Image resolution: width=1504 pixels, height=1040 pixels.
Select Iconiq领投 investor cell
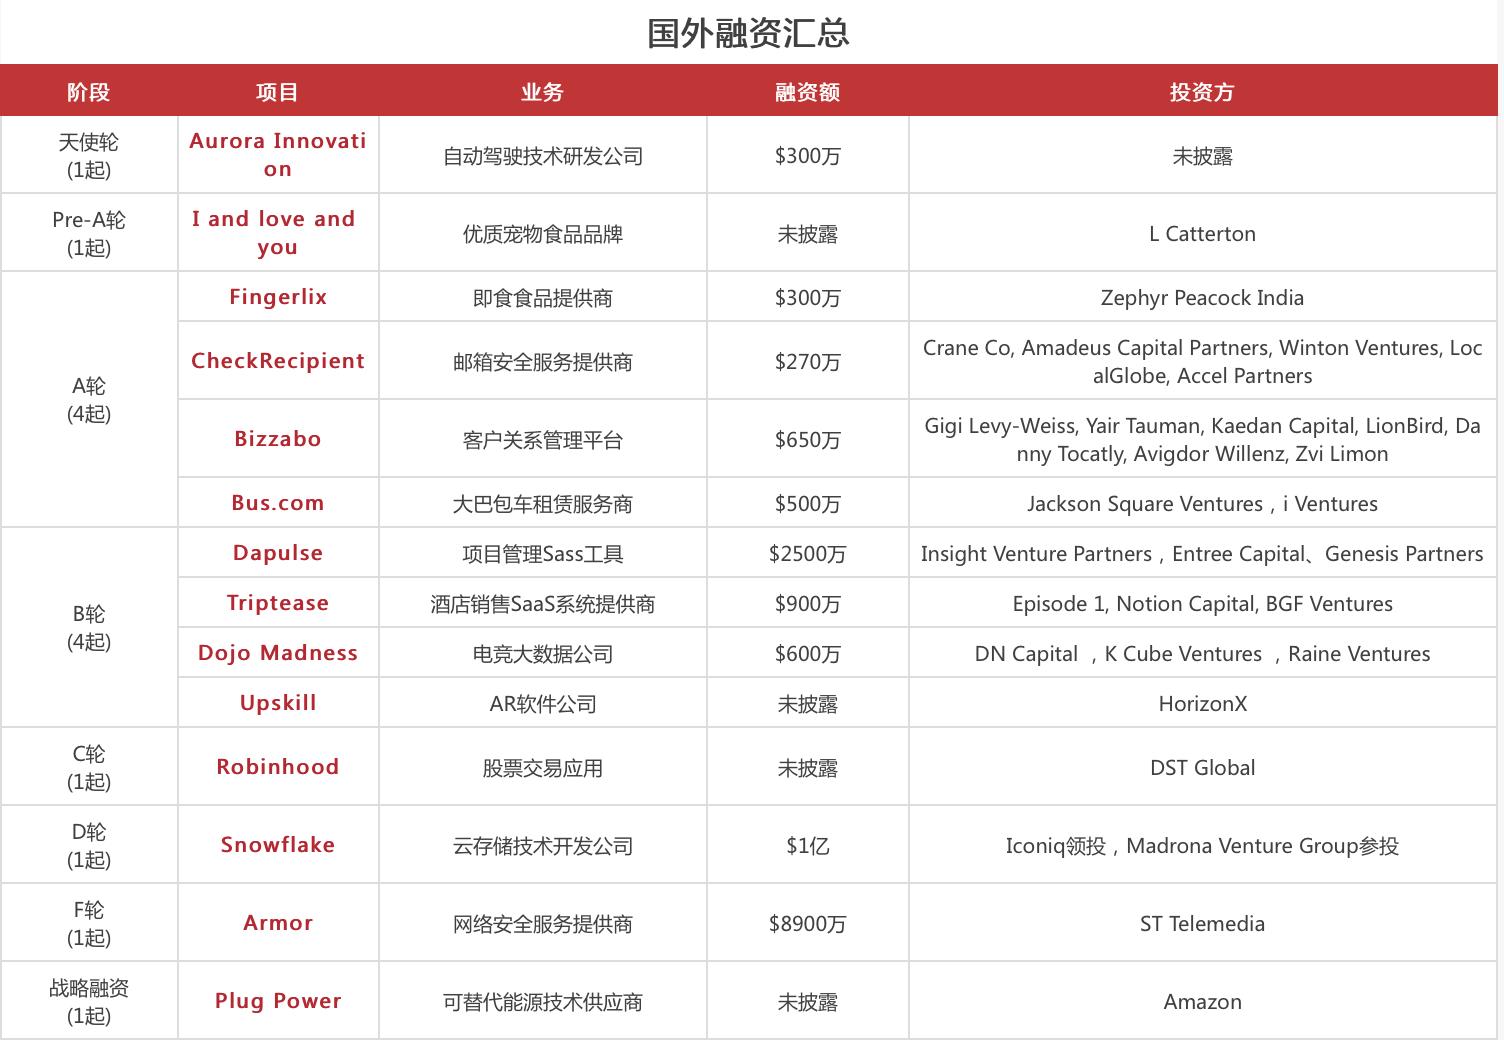click(x=1203, y=847)
